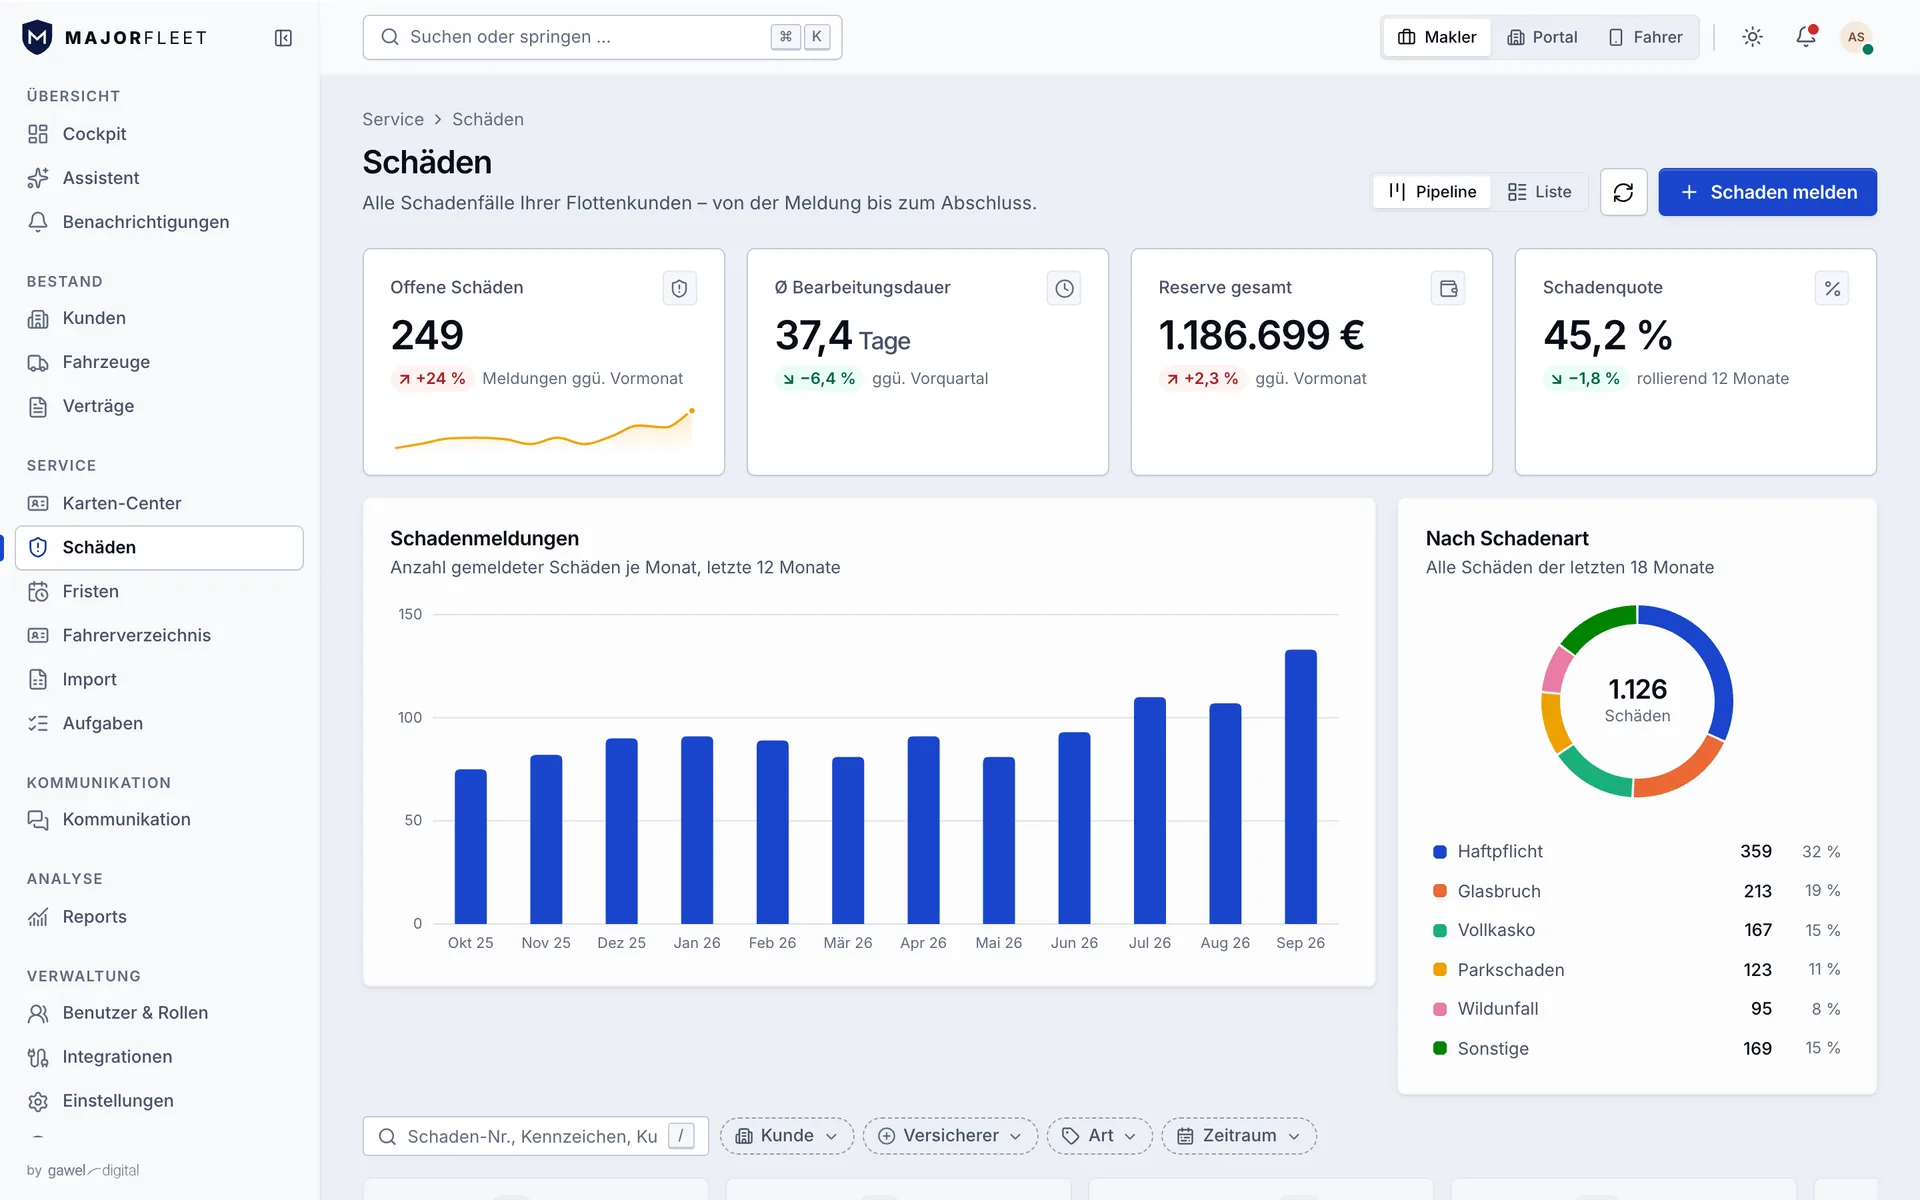Open Reports in the sidebar

[159, 917]
